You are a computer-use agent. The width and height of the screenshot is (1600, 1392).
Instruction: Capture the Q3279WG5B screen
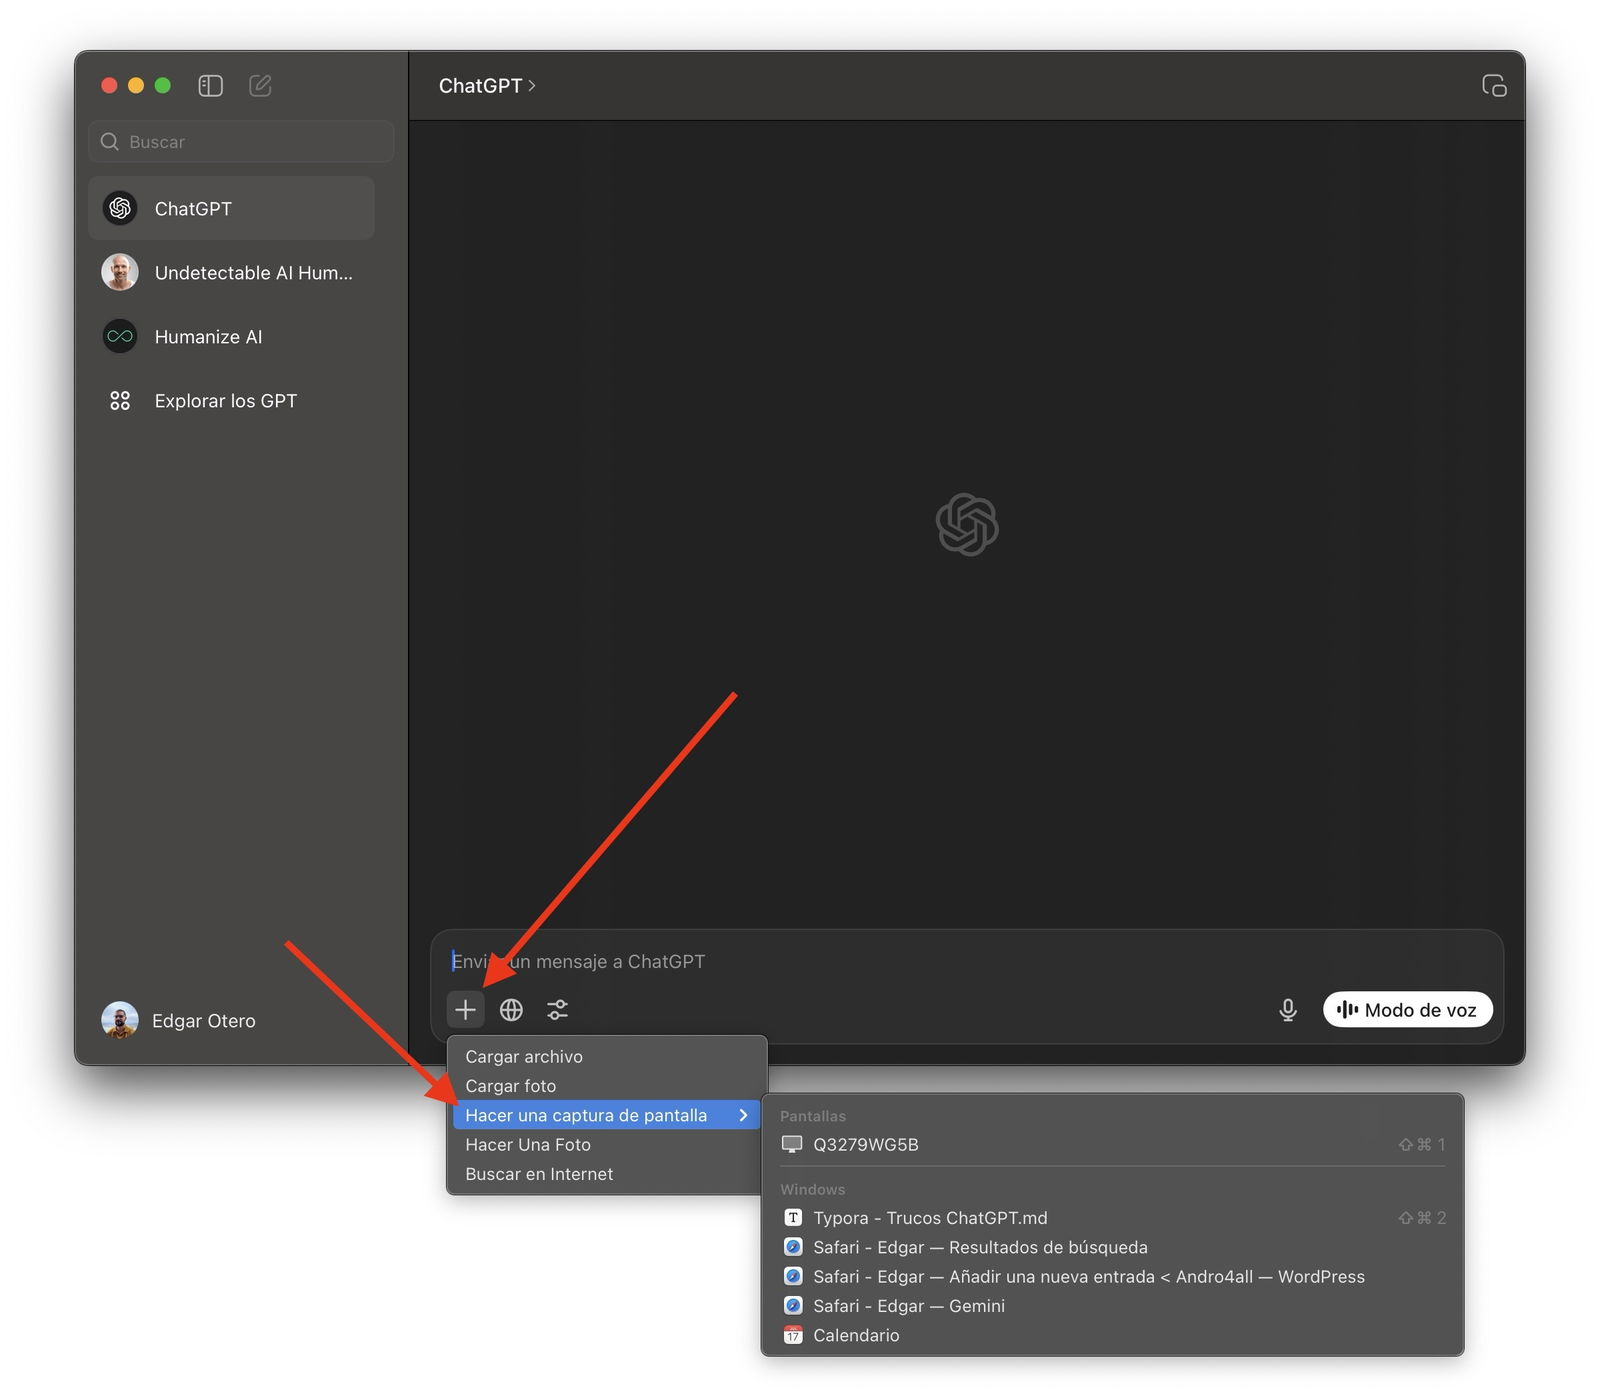pyautogui.click(x=1112, y=1144)
